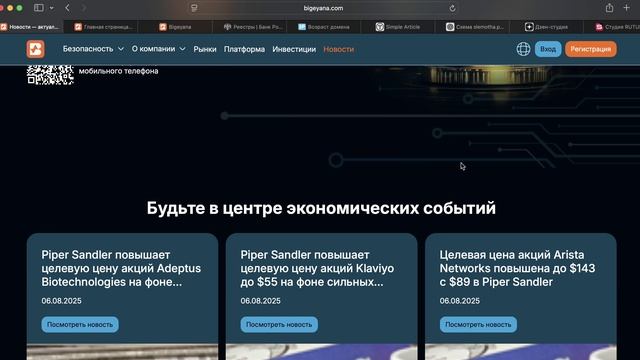Click the QR code image
The height and width of the screenshot is (360, 640).
(x=50, y=75)
